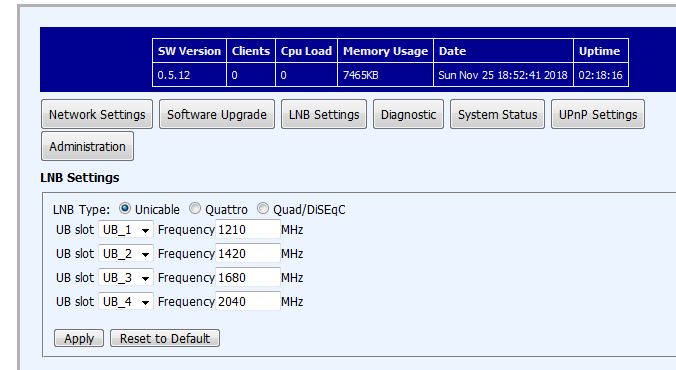Select Quad/DiSEqC LNB type

(263, 209)
